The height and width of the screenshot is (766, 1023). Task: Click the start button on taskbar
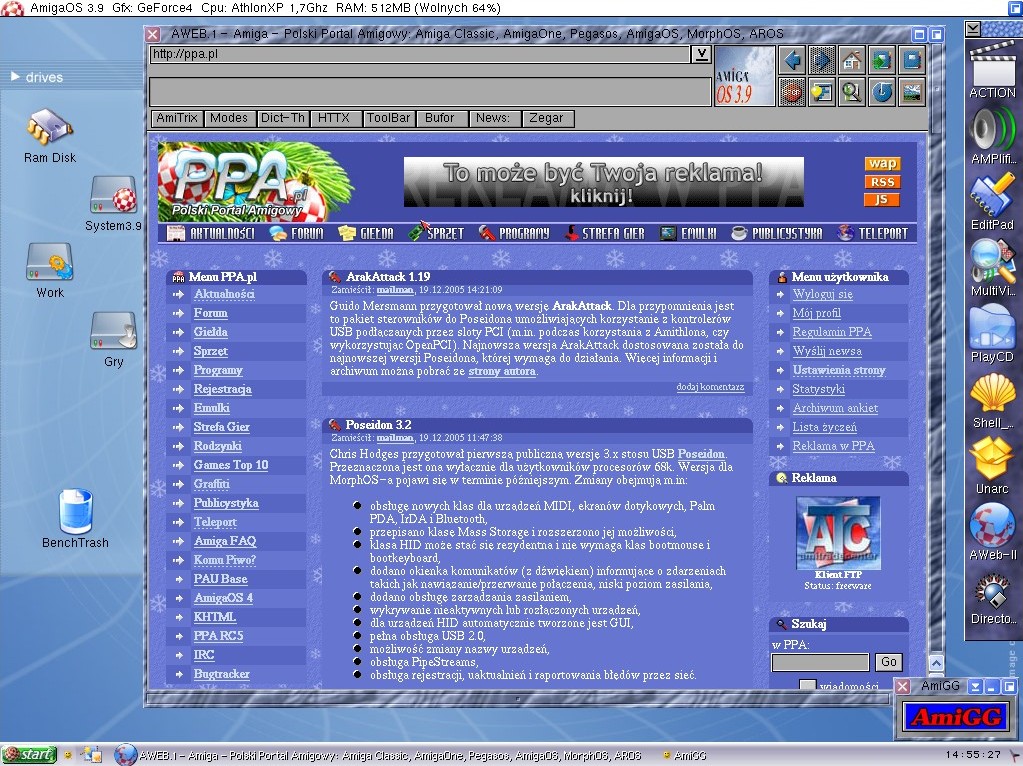coord(29,754)
